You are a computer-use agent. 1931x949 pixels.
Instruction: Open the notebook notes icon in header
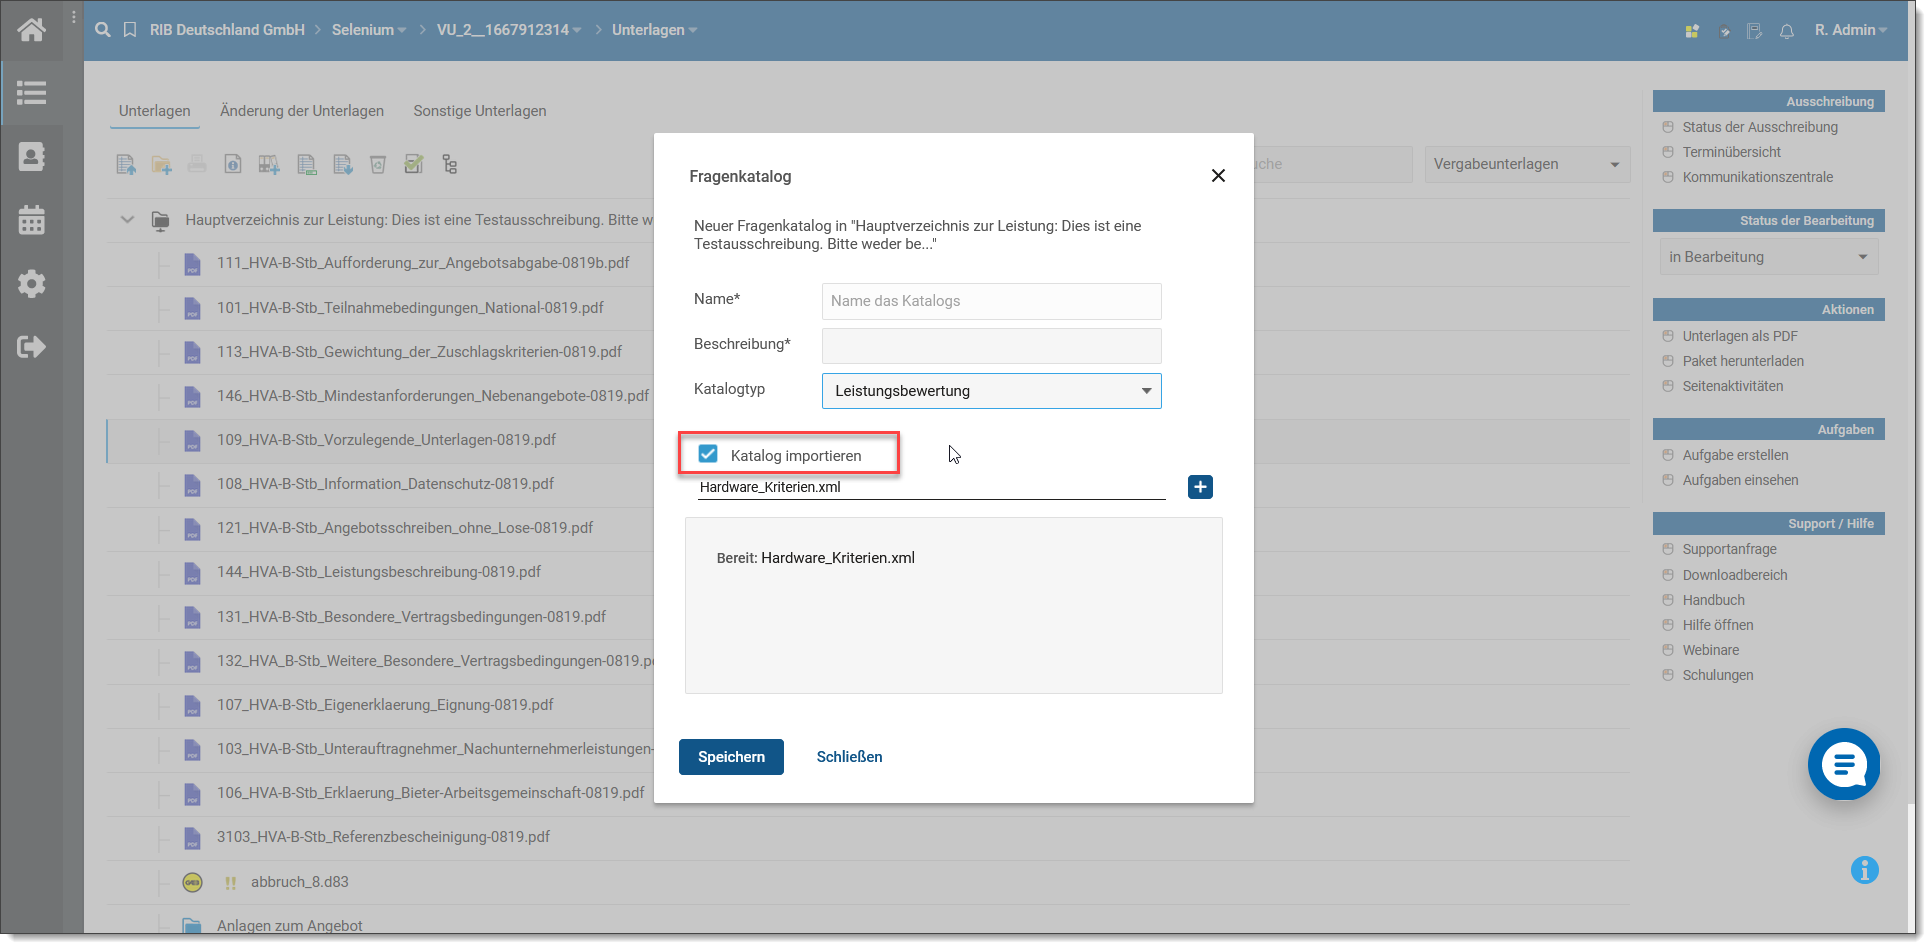point(1754,31)
